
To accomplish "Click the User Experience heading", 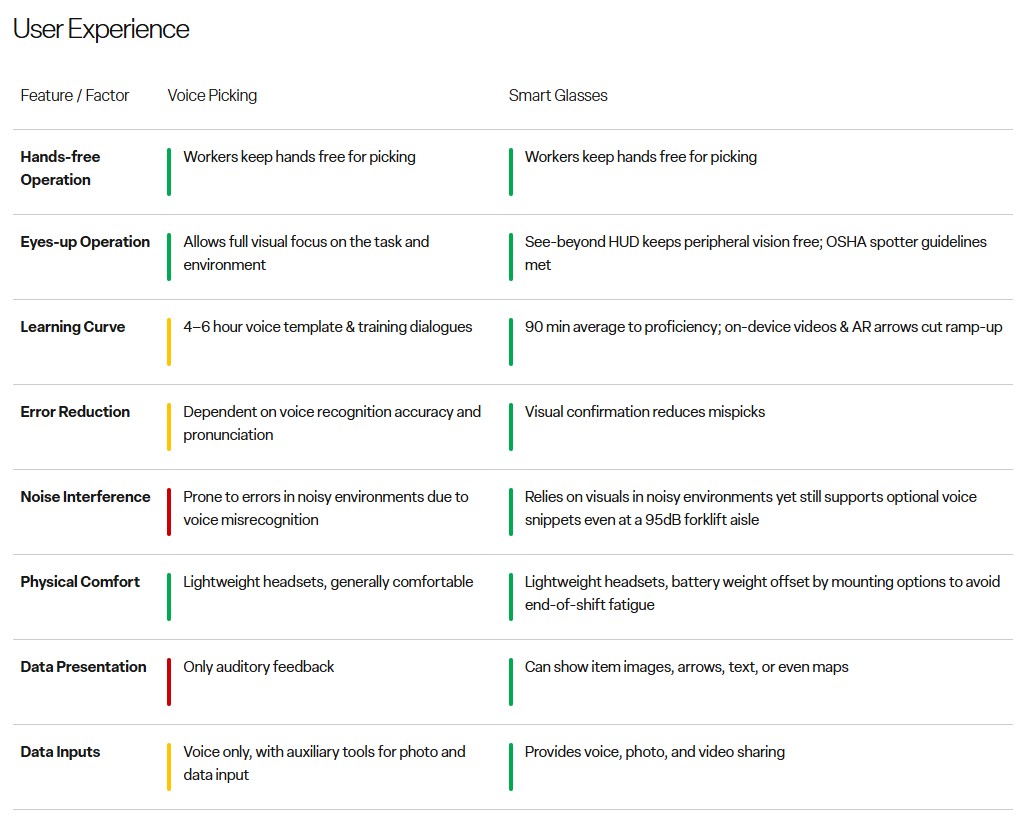I will [101, 30].
